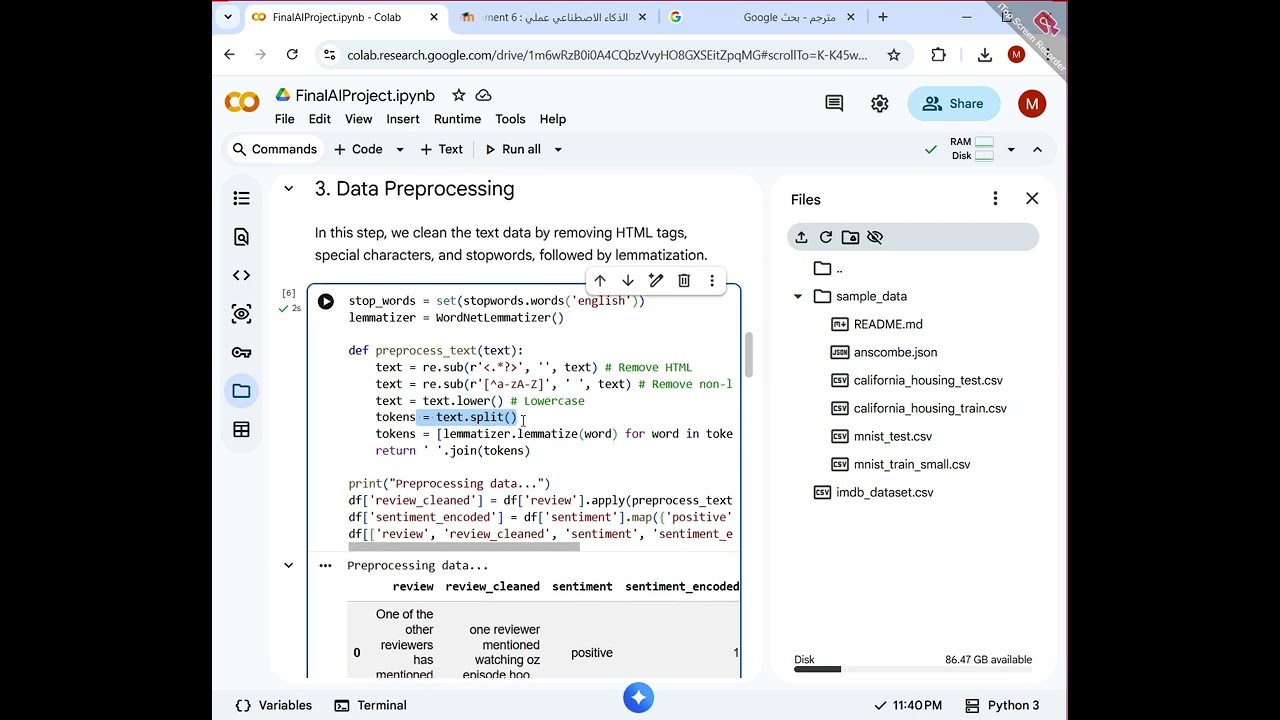
Task: Star the notebook in Google Drive
Action: (458, 95)
